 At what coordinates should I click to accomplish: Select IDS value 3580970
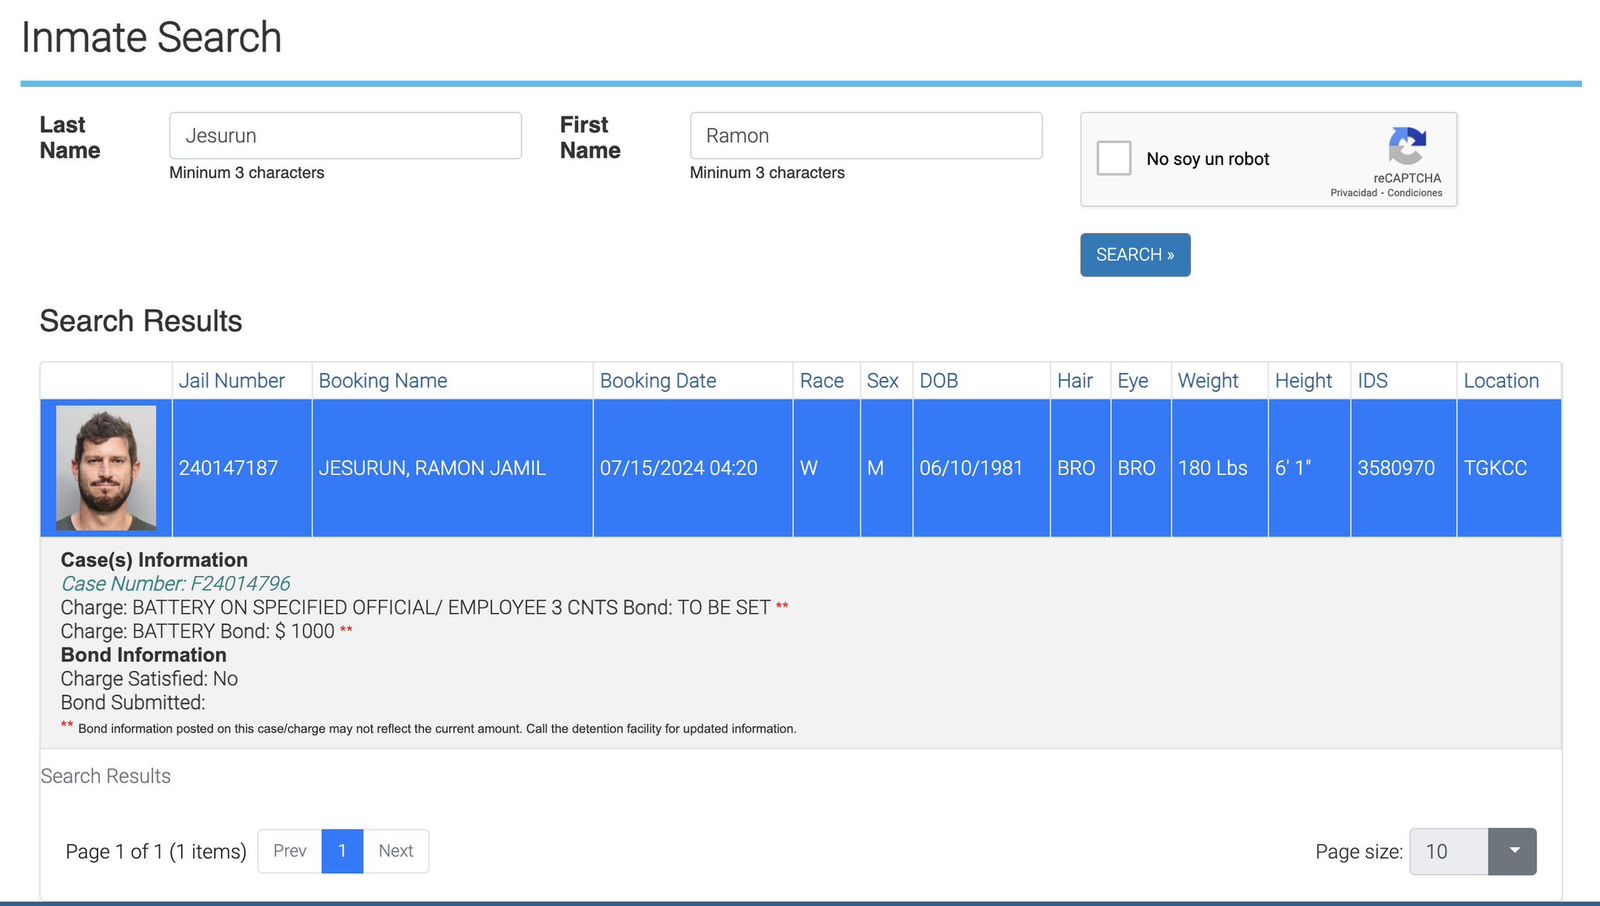point(1403,468)
